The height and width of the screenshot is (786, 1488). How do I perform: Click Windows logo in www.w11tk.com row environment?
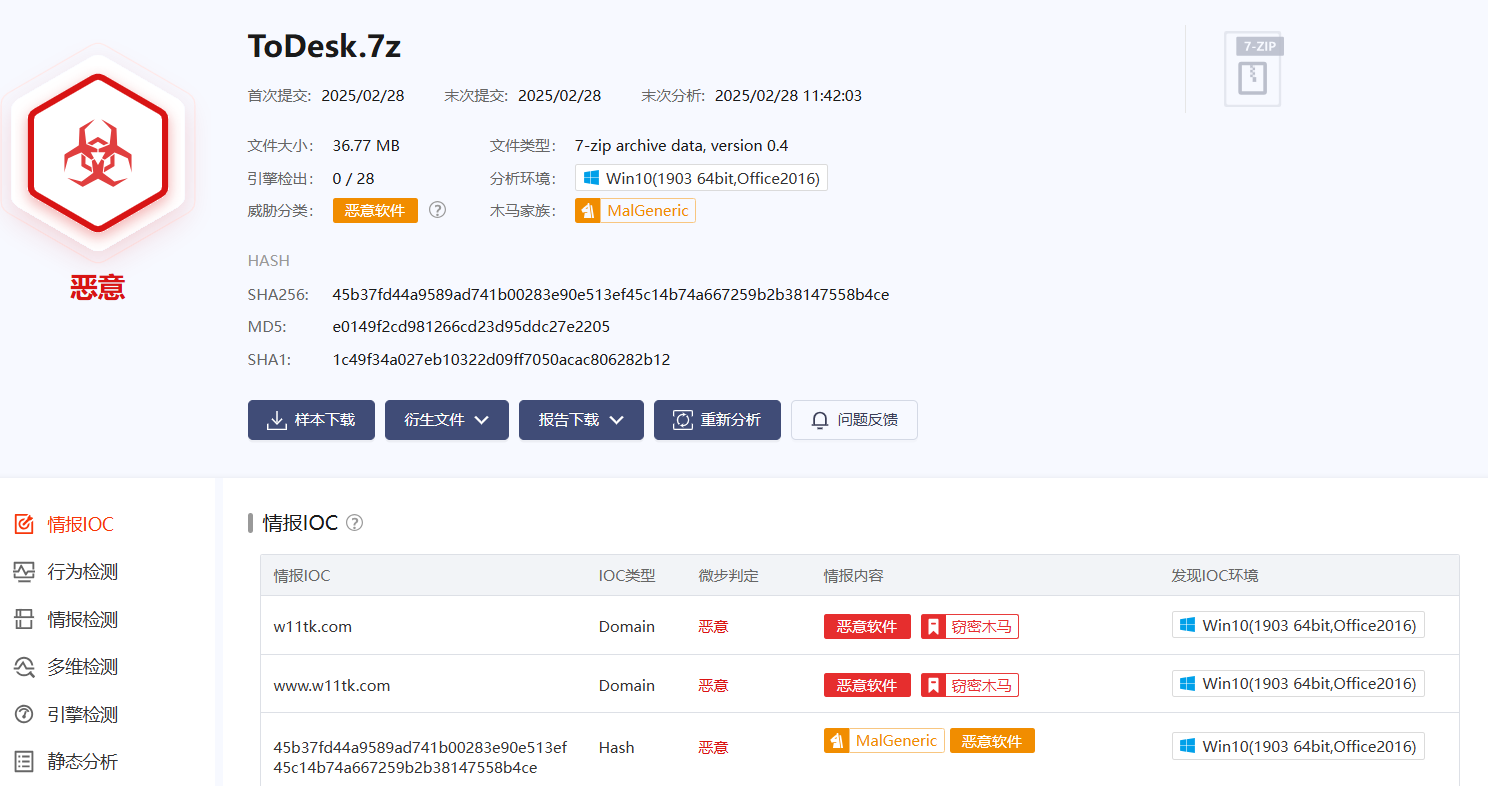(x=1188, y=684)
